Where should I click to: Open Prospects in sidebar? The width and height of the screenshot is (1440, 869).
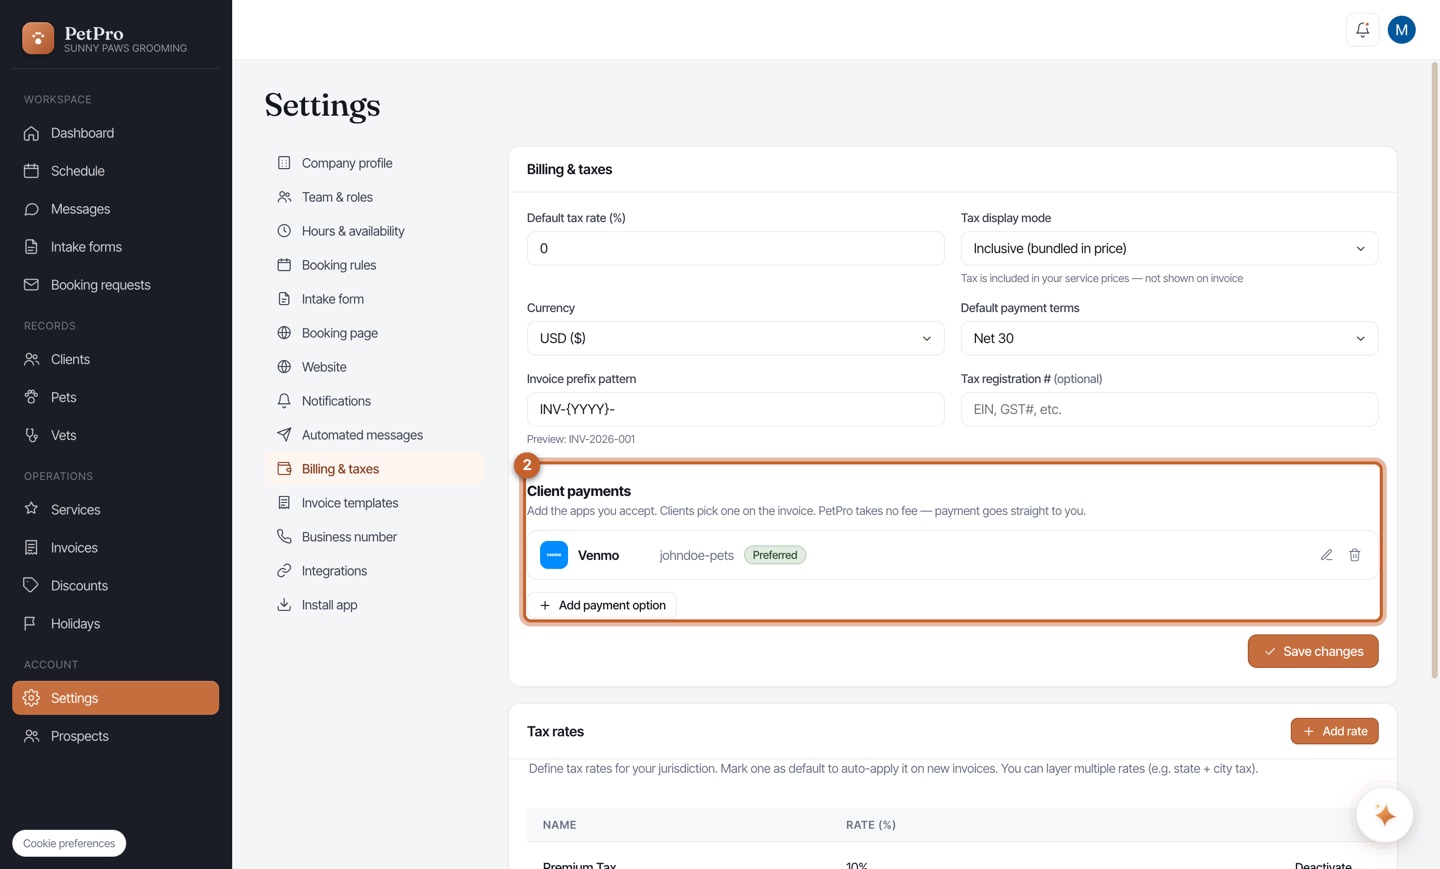(115, 736)
